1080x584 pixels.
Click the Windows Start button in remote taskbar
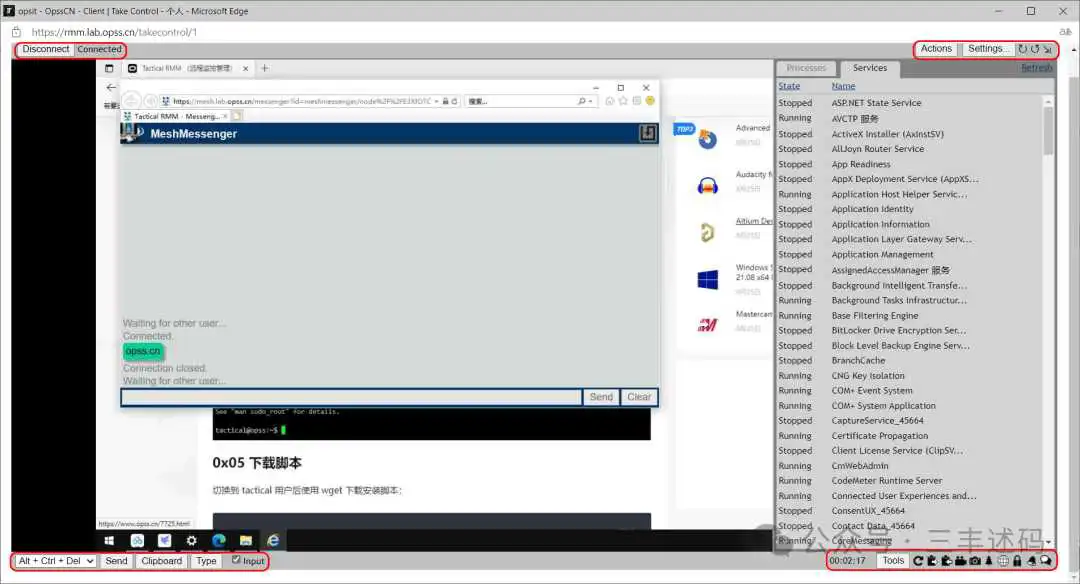pos(109,541)
